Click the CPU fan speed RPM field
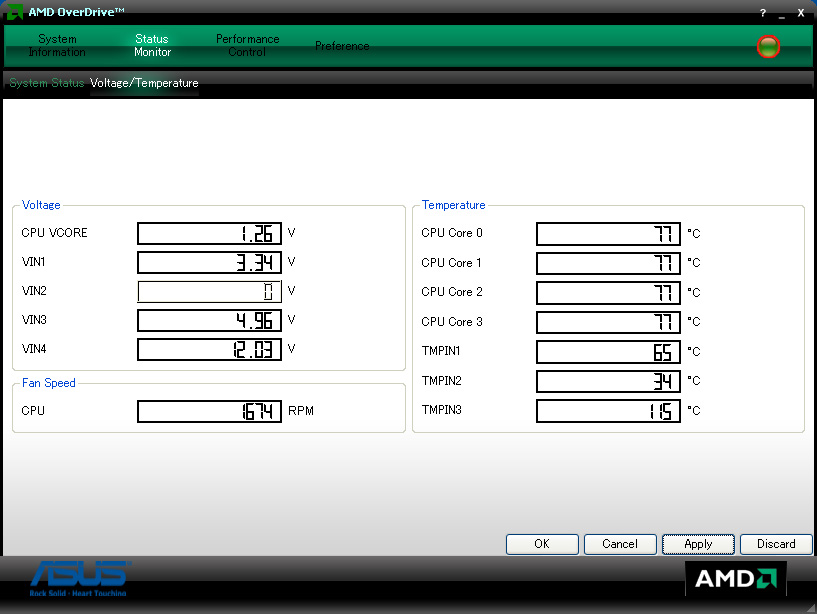This screenshot has width=817, height=614. (208, 411)
